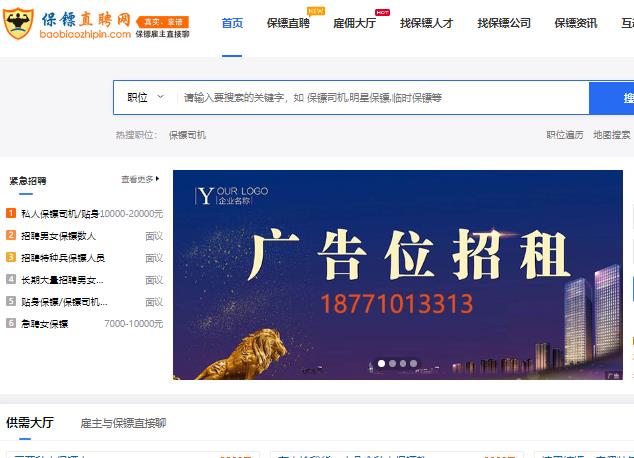634x458 pixels.
Task: Select the fourth carousel indicator dot
Action: pyautogui.click(x=414, y=364)
